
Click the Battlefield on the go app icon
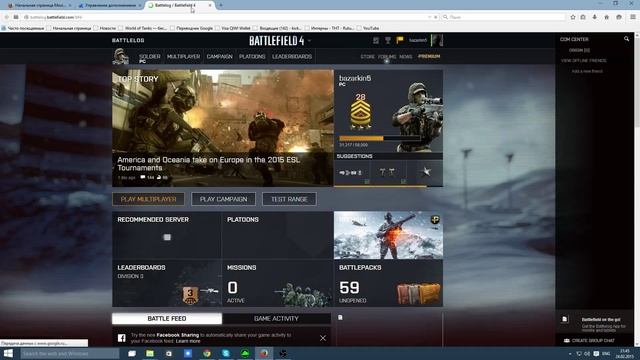(x=564, y=319)
